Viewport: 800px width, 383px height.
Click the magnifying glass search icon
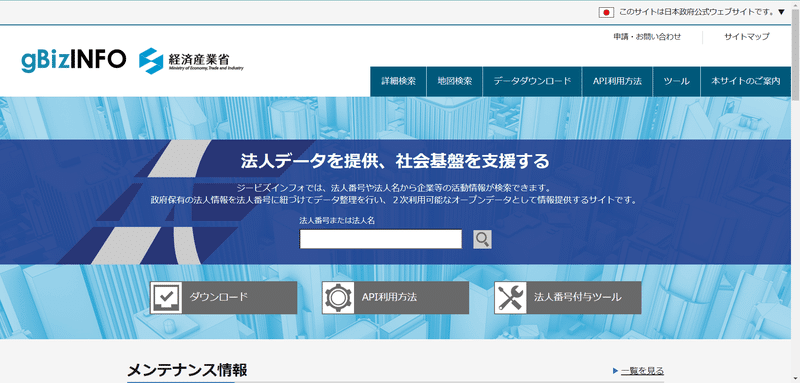(482, 239)
